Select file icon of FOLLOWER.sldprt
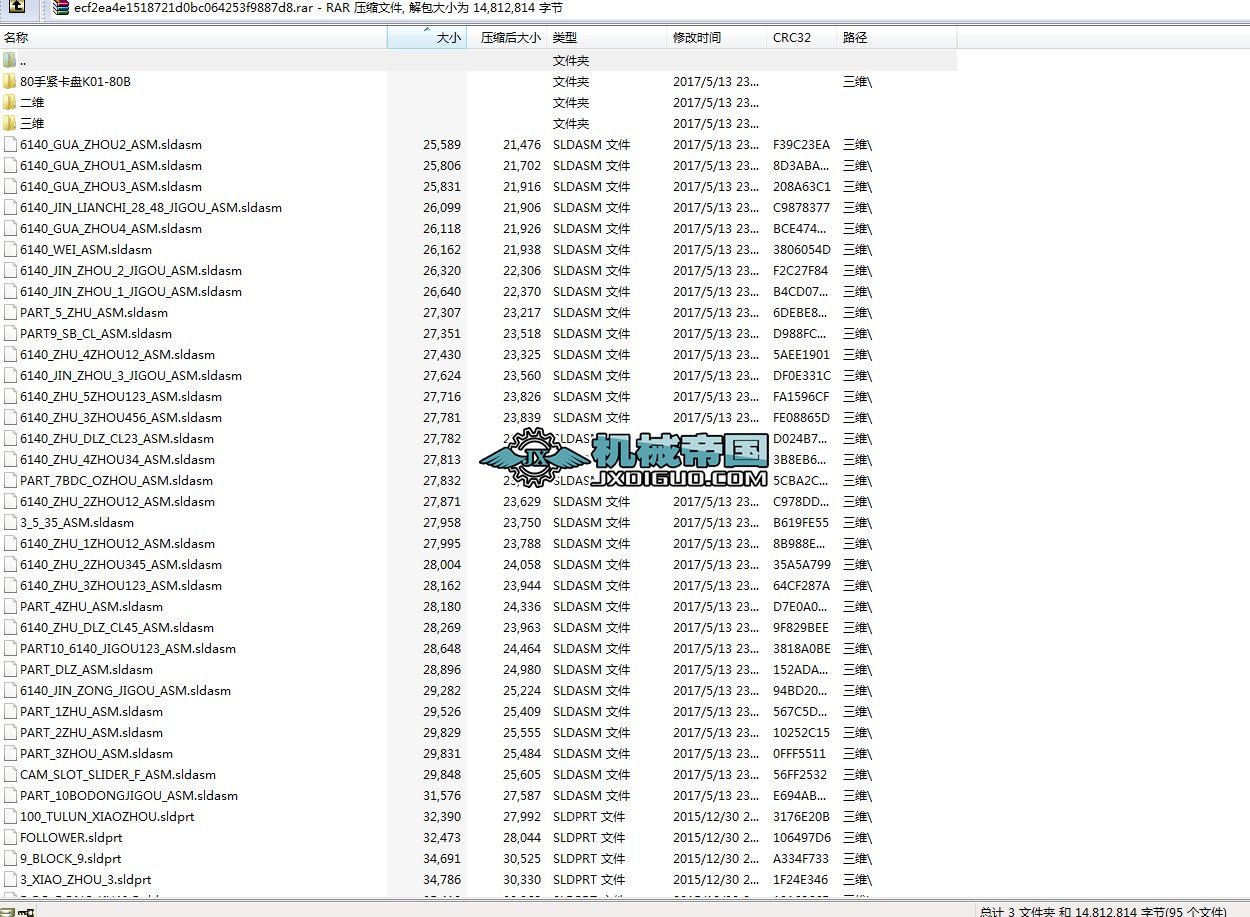This screenshot has height=917, width=1250. pos(10,838)
